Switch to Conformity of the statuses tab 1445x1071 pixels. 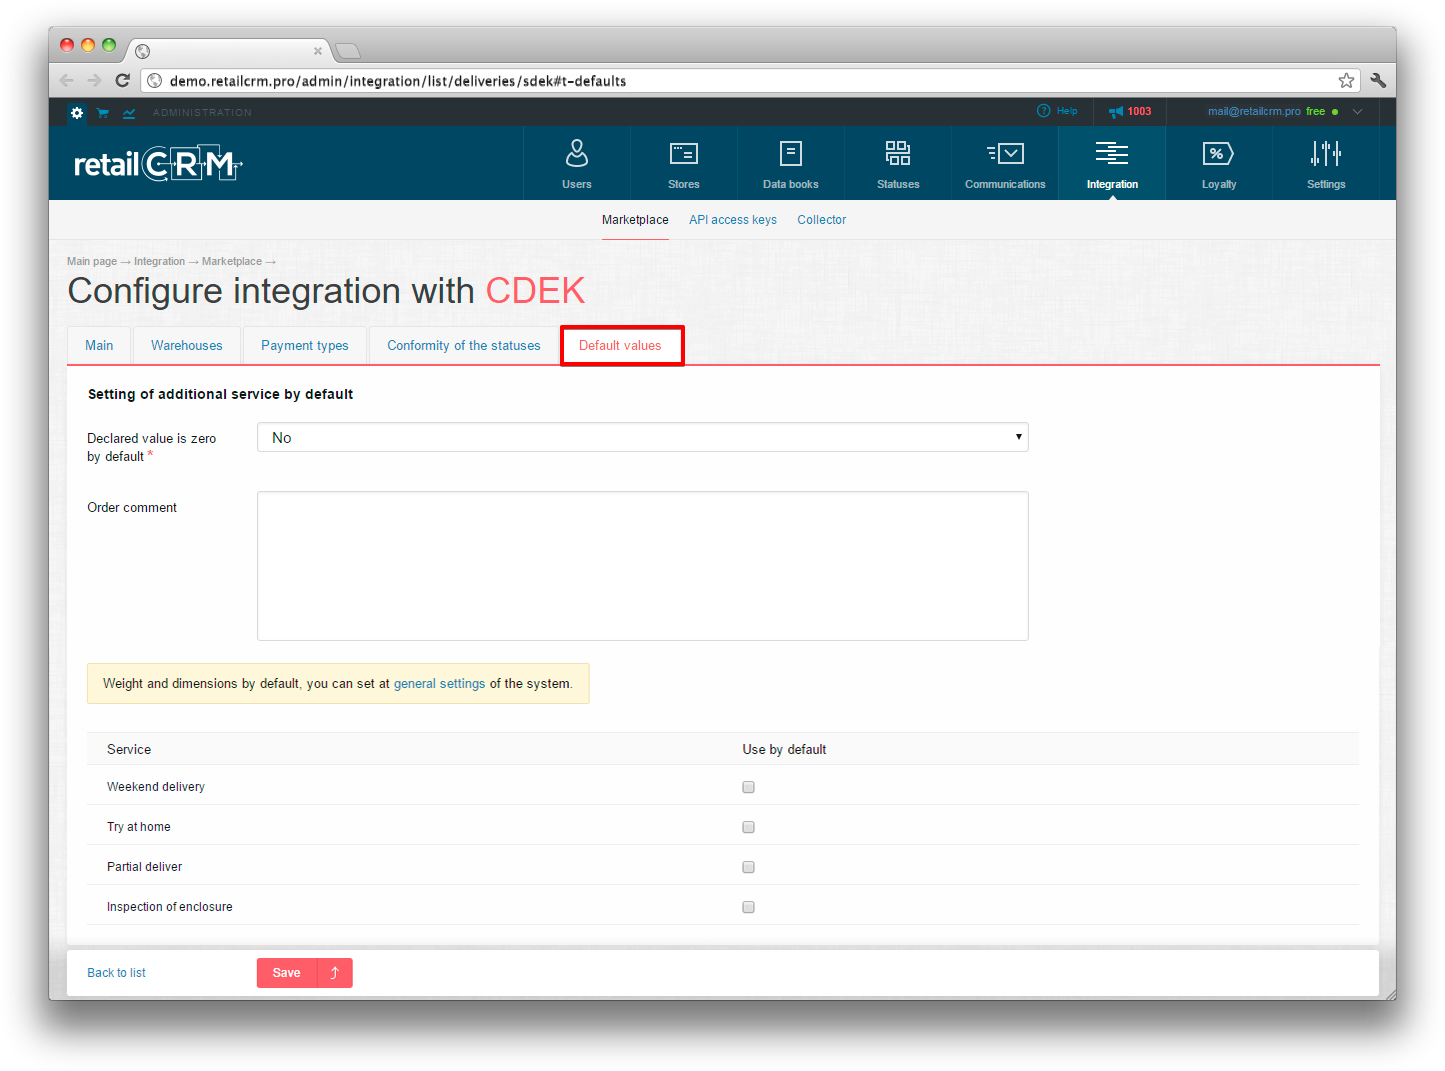click(x=464, y=346)
